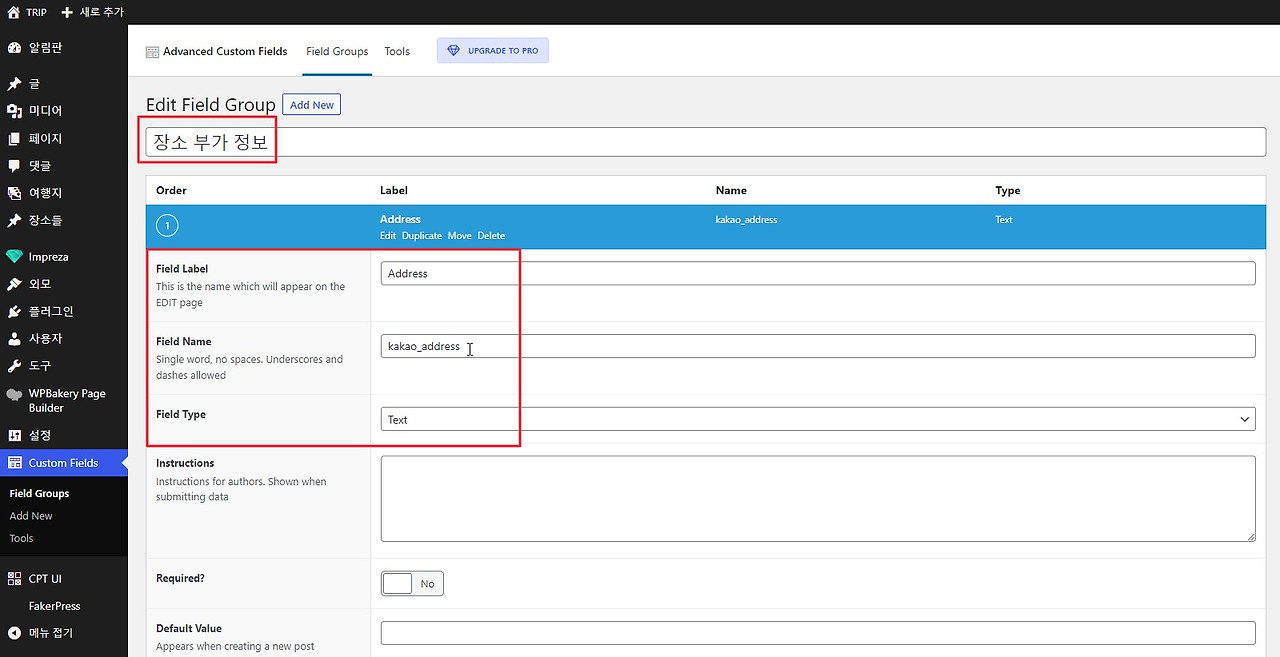Click the order number 1 circle handle
This screenshot has height=657, width=1280.
[x=168, y=227]
